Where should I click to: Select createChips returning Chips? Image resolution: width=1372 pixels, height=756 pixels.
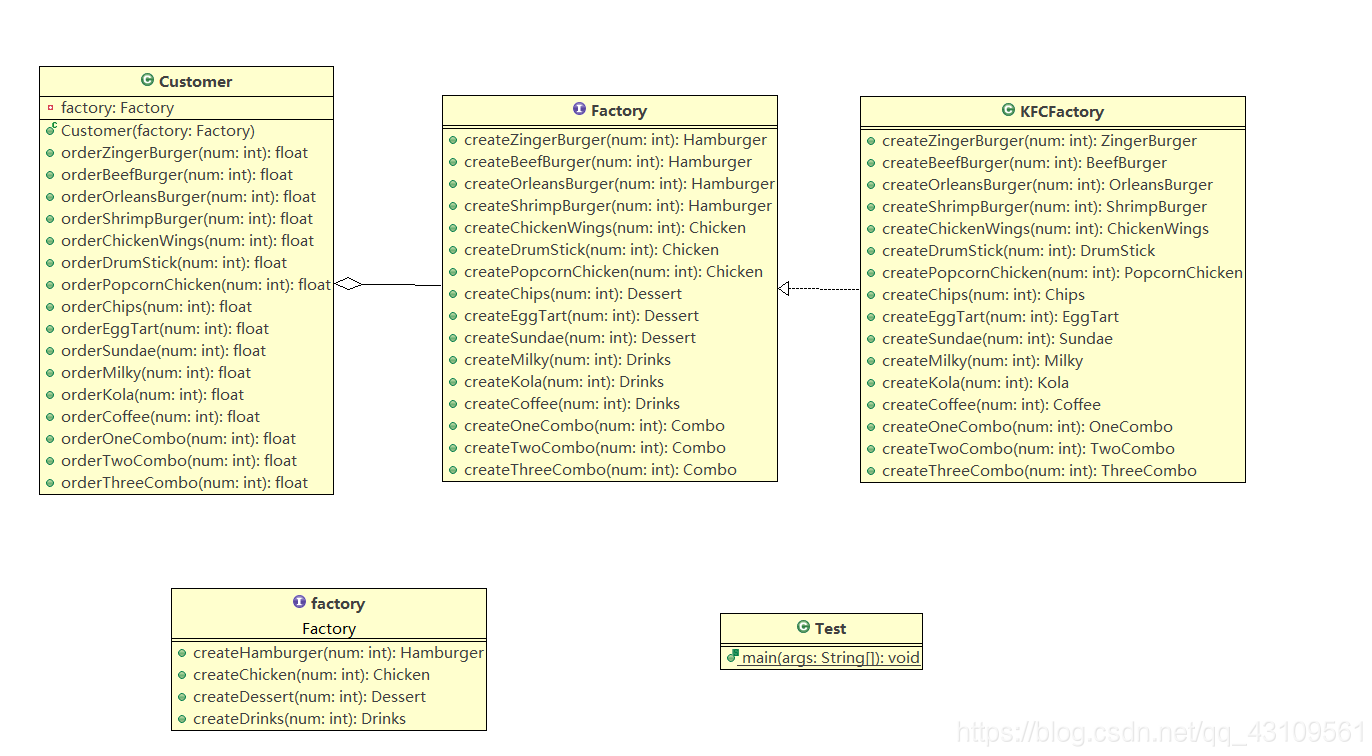[983, 295]
